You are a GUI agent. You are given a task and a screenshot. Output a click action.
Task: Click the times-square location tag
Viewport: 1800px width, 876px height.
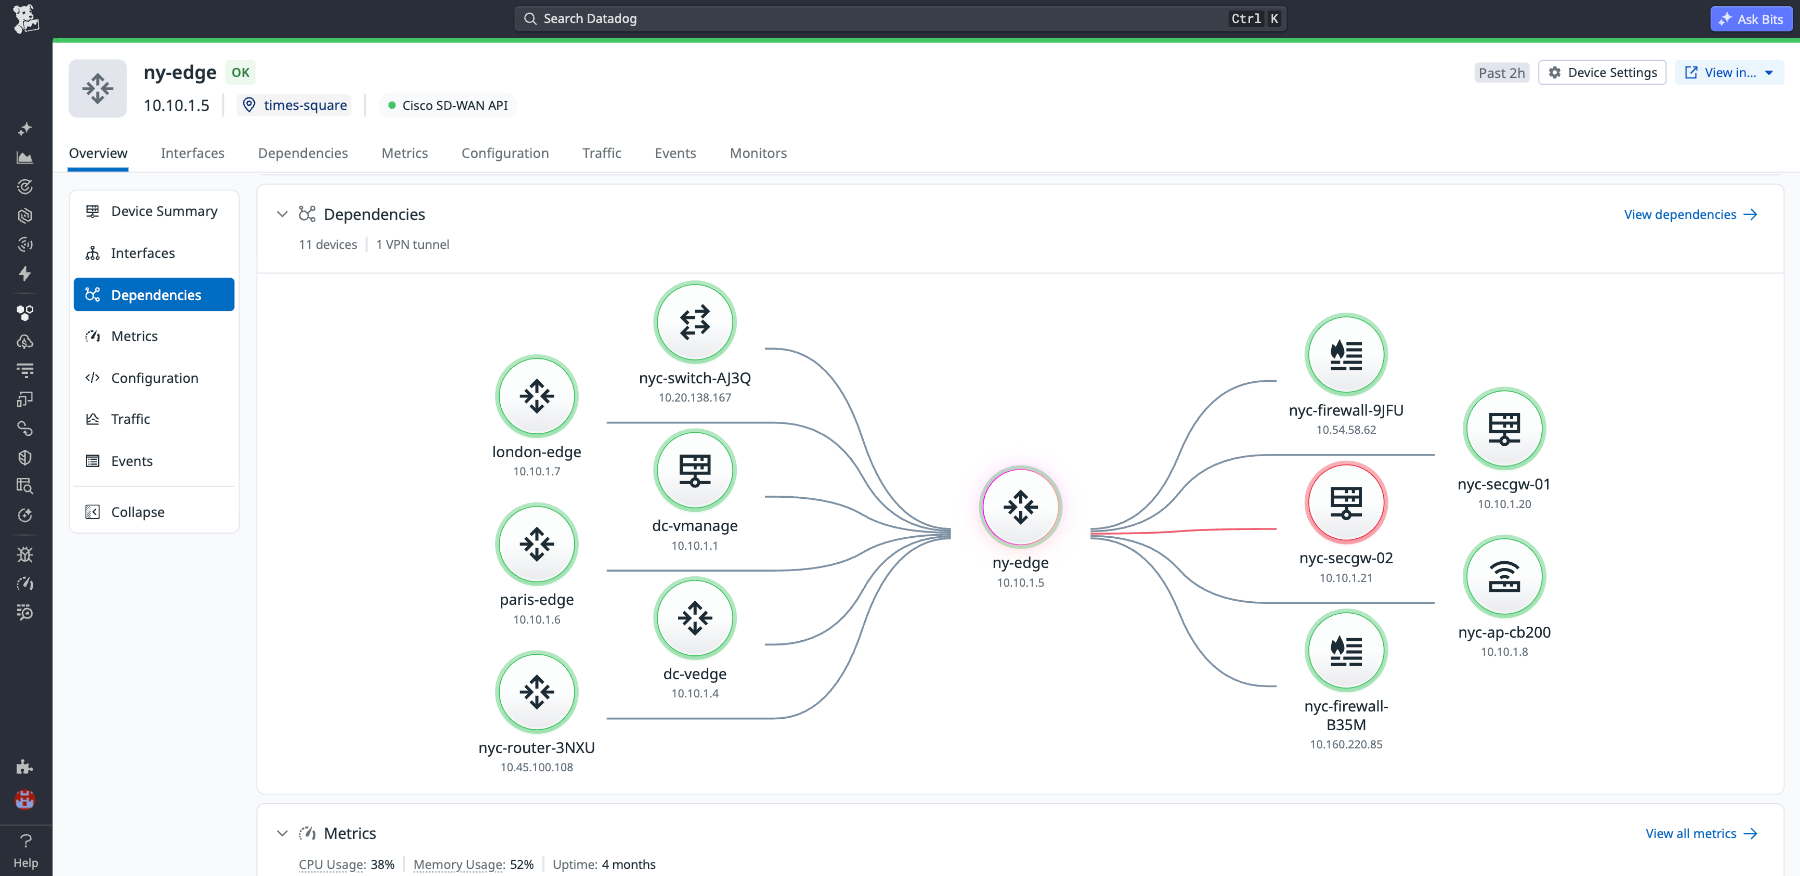click(x=294, y=105)
